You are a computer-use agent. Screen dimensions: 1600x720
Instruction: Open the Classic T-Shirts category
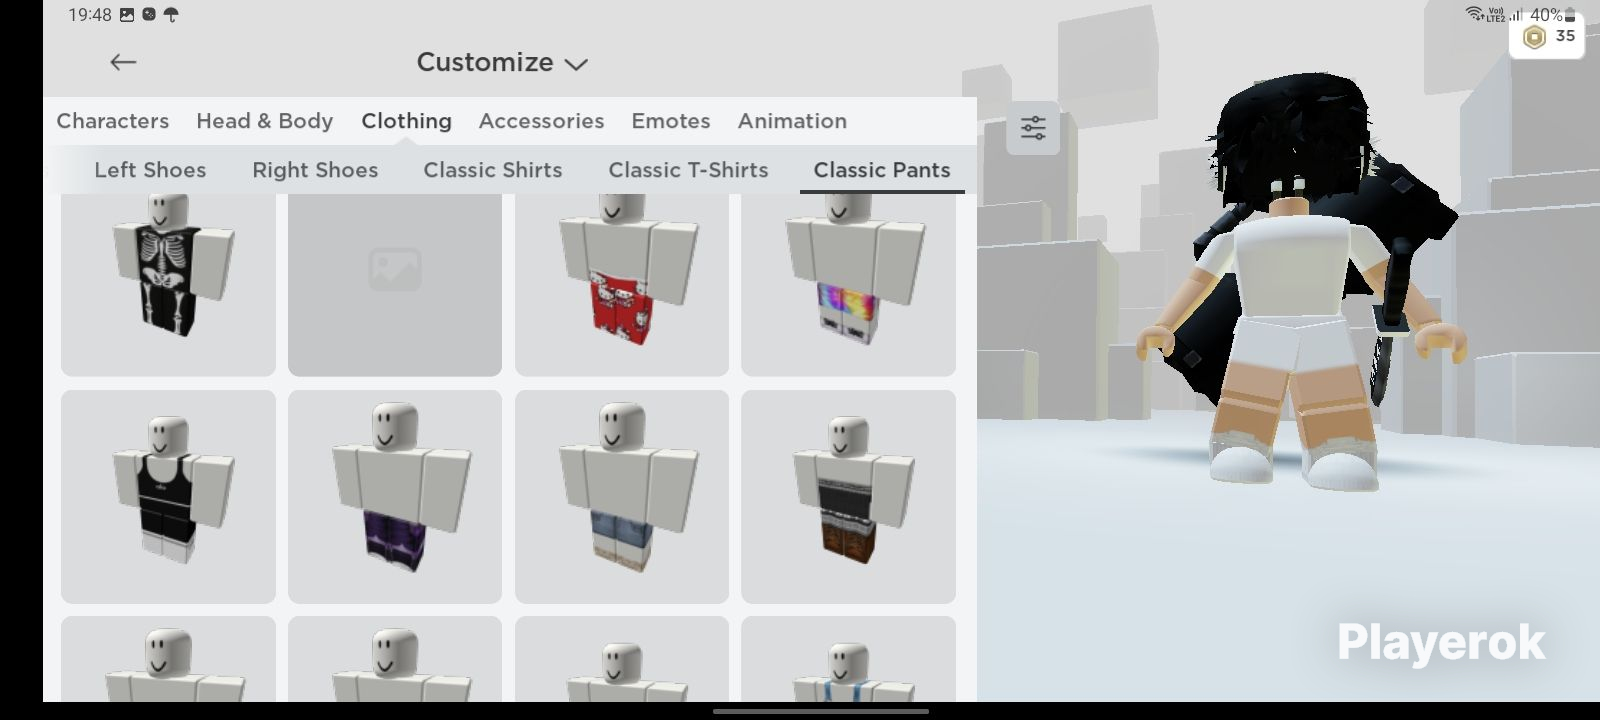[688, 170]
